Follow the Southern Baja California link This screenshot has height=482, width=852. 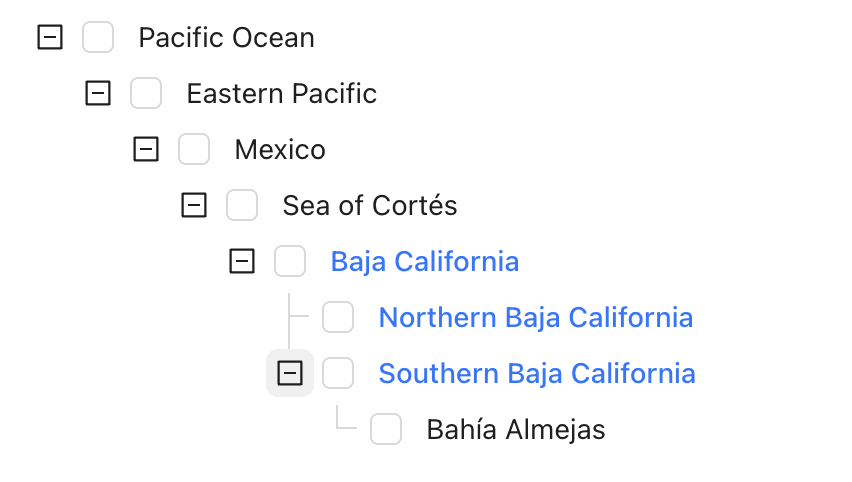click(x=537, y=374)
